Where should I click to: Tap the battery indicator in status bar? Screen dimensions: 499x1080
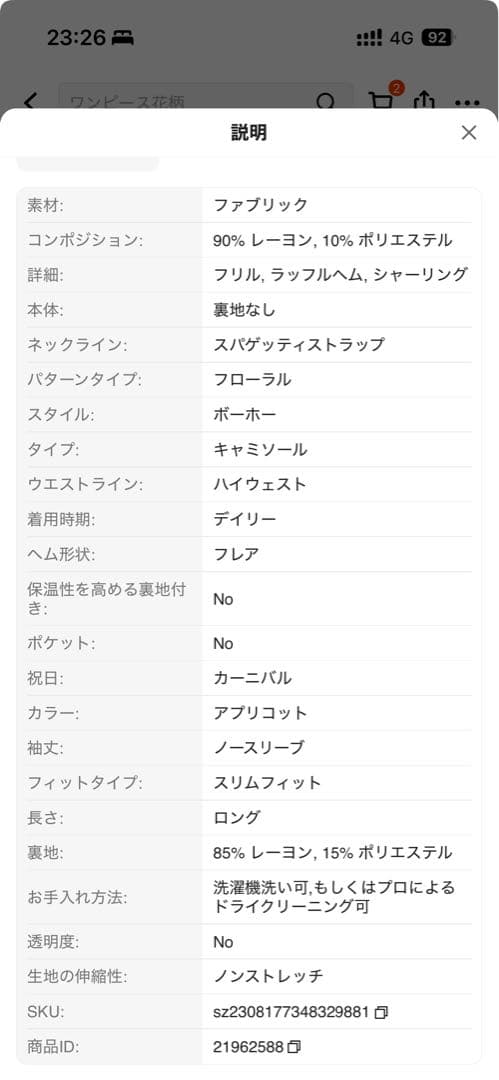[438, 37]
